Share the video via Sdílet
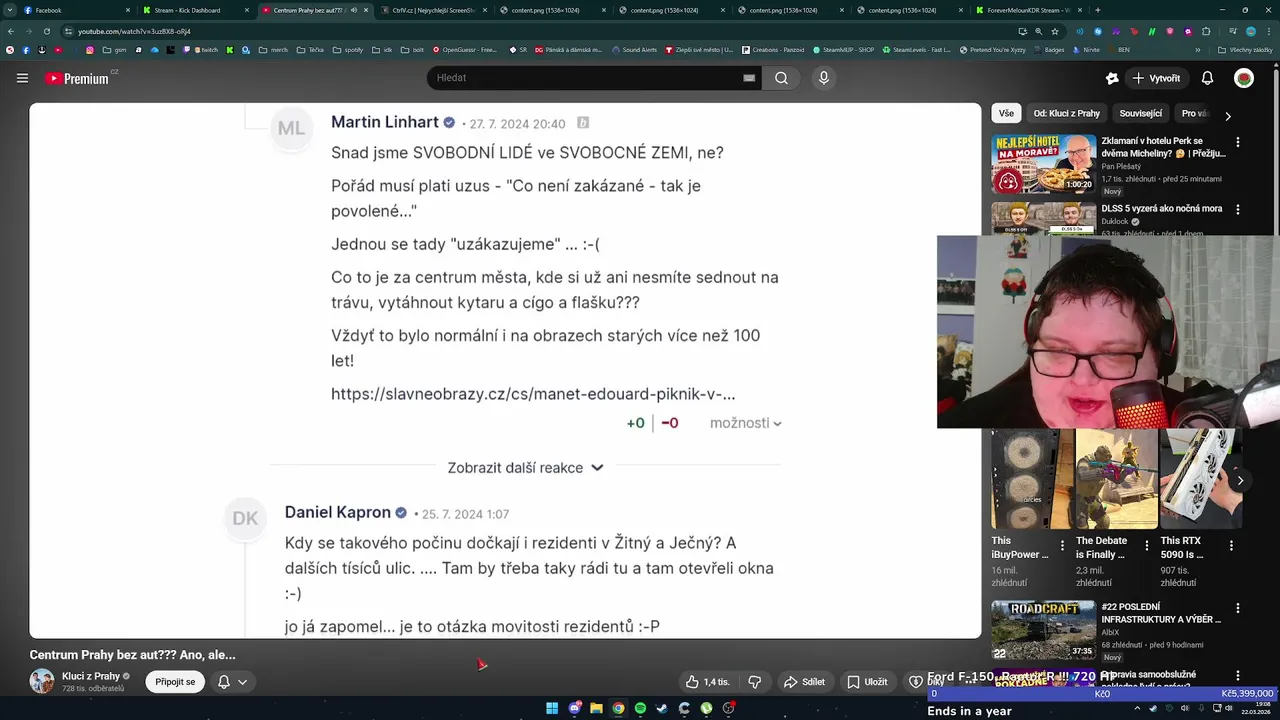This screenshot has height=720, width=1280. [x=804, y=682]
